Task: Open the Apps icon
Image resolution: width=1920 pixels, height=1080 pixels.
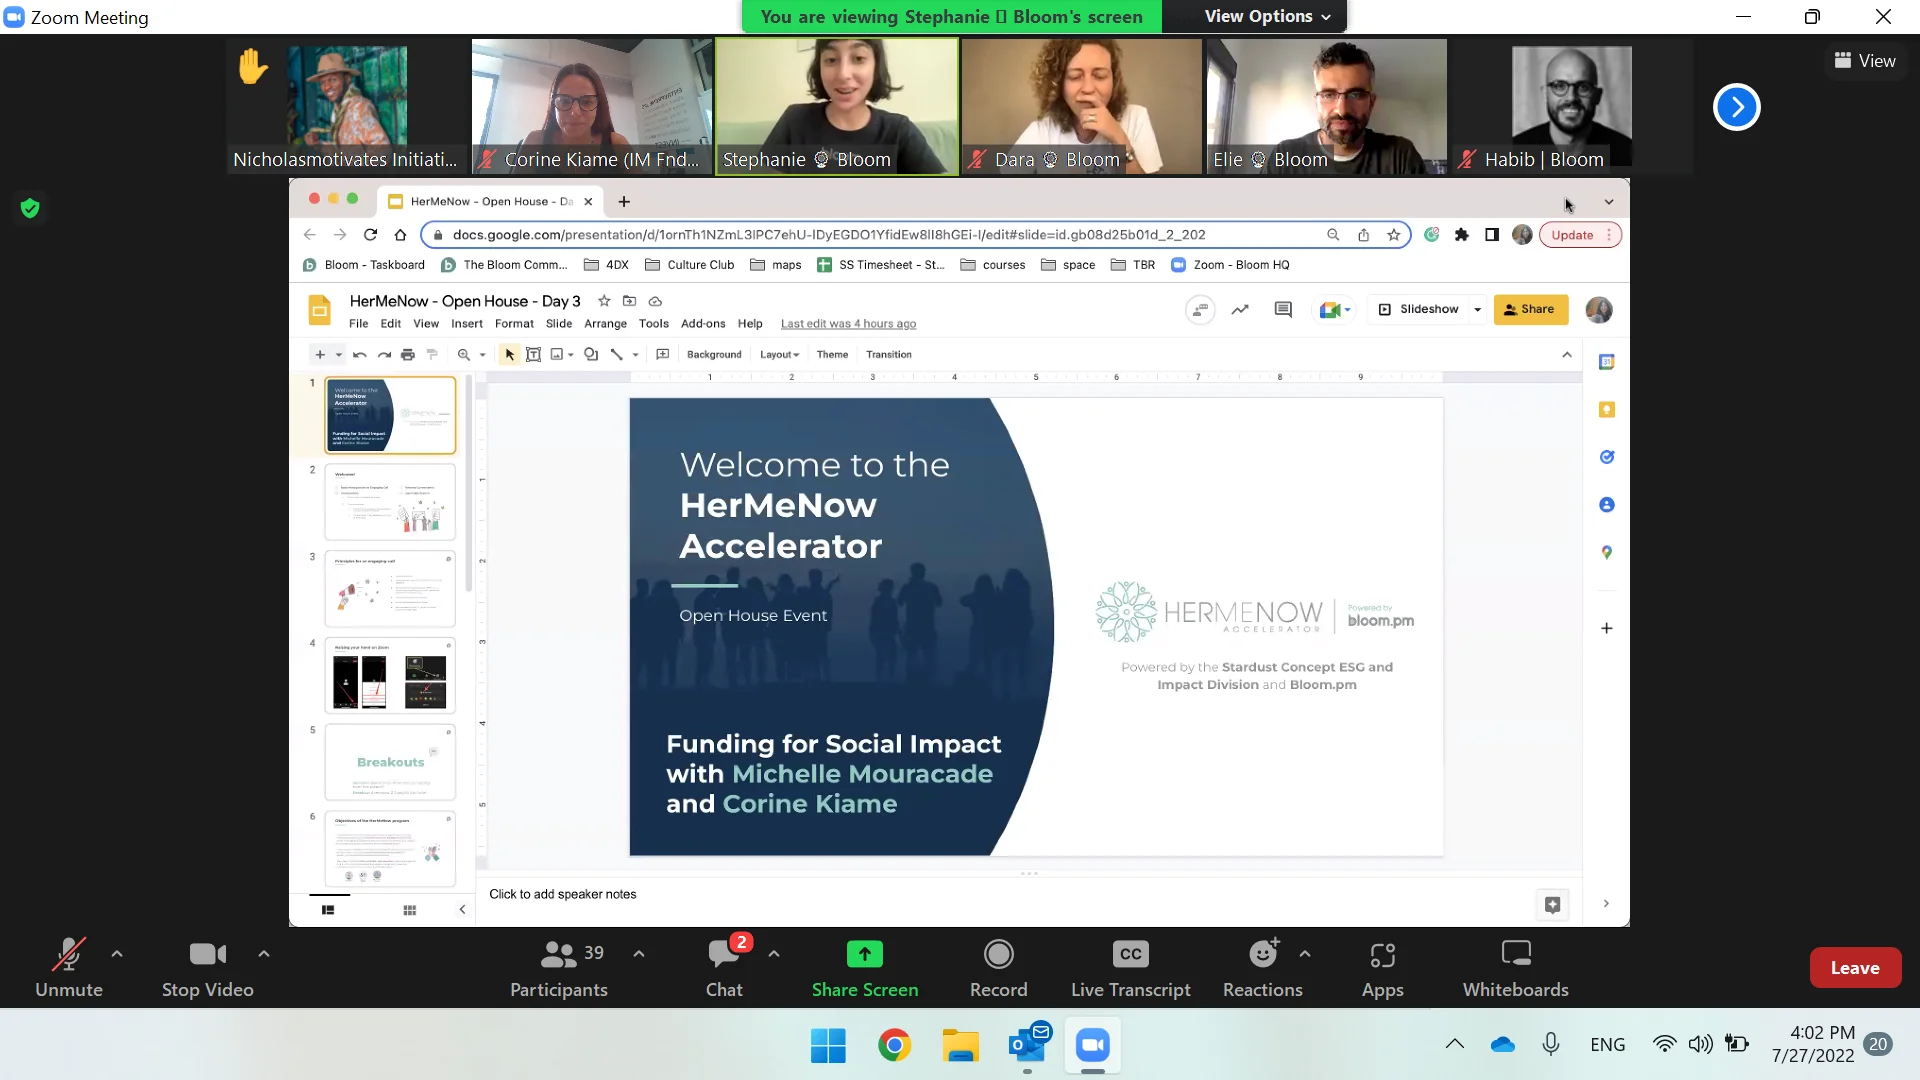Action: 1382,954
